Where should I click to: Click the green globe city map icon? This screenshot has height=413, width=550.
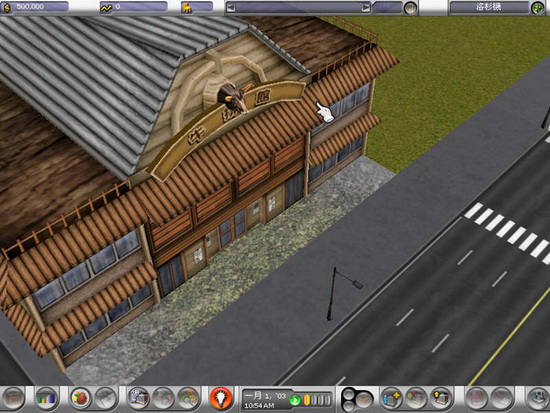point(537,8)
